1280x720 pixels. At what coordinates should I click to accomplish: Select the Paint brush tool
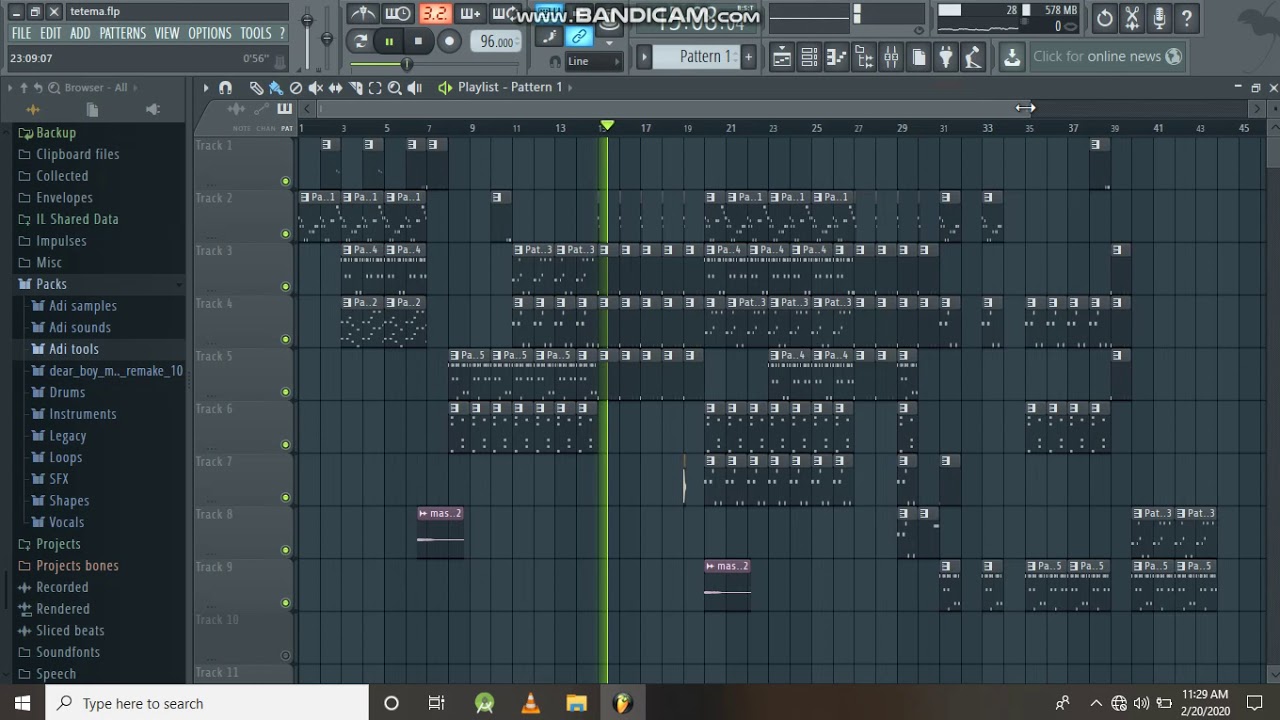pyautogui.click(x=276, y=88)
